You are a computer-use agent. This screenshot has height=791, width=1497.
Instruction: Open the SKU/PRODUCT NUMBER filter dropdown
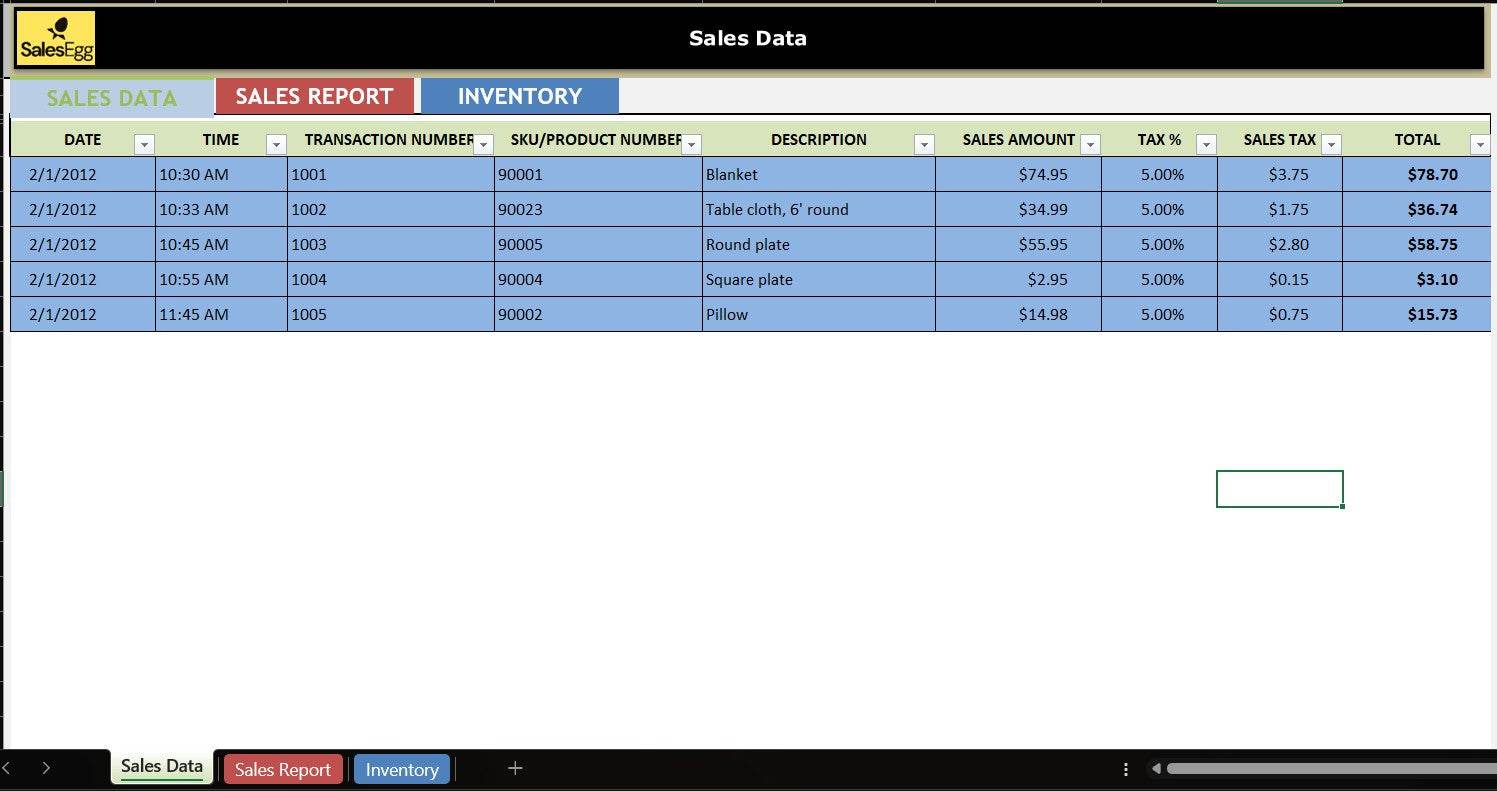(x=691, y=145)
